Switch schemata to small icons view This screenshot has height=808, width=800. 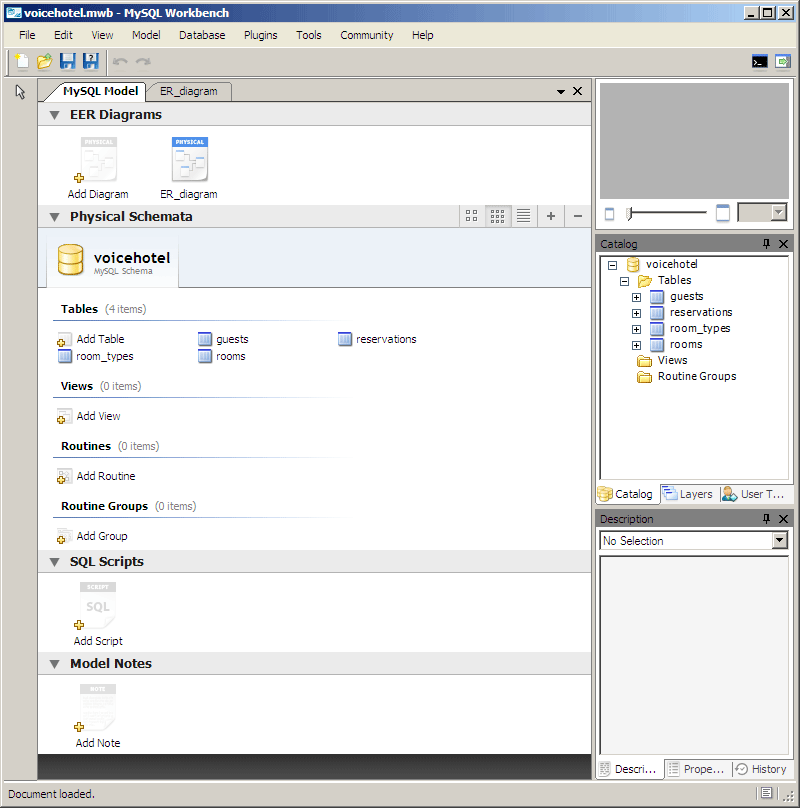(x=497, y=216)
